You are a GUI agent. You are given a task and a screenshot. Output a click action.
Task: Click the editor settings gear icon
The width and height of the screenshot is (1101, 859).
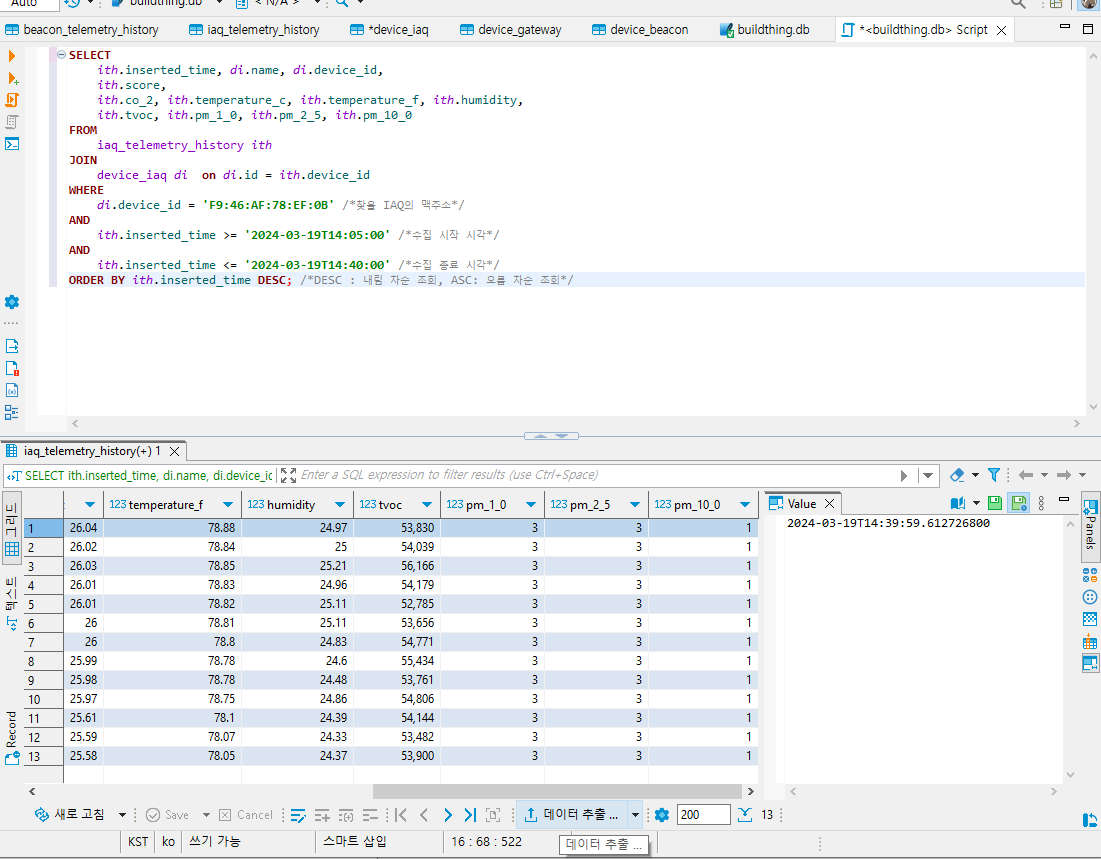(12, 302)
